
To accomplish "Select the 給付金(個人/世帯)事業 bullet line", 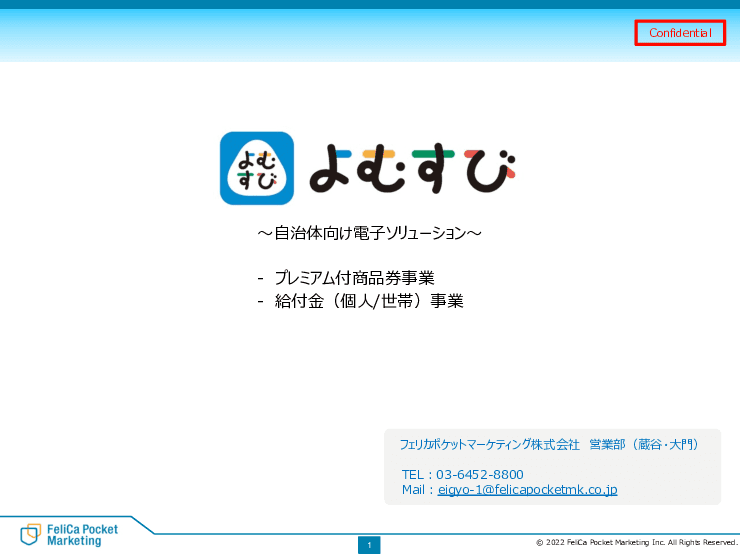I will (x=369, y=300).
